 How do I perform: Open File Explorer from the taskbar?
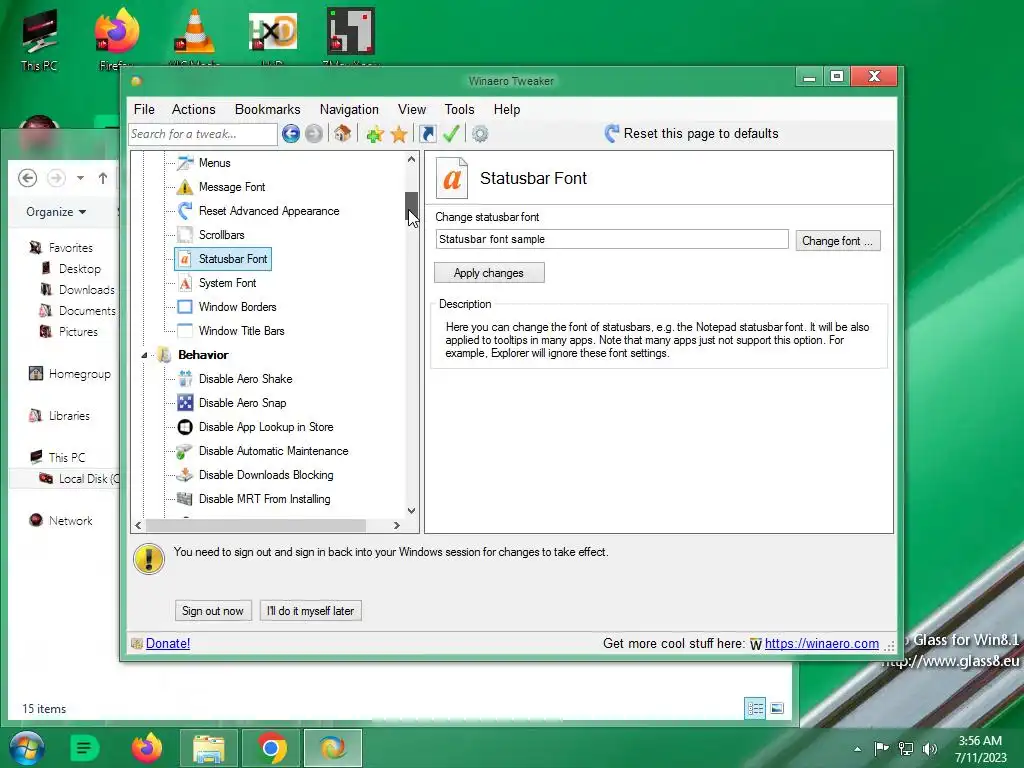[209, 748]
